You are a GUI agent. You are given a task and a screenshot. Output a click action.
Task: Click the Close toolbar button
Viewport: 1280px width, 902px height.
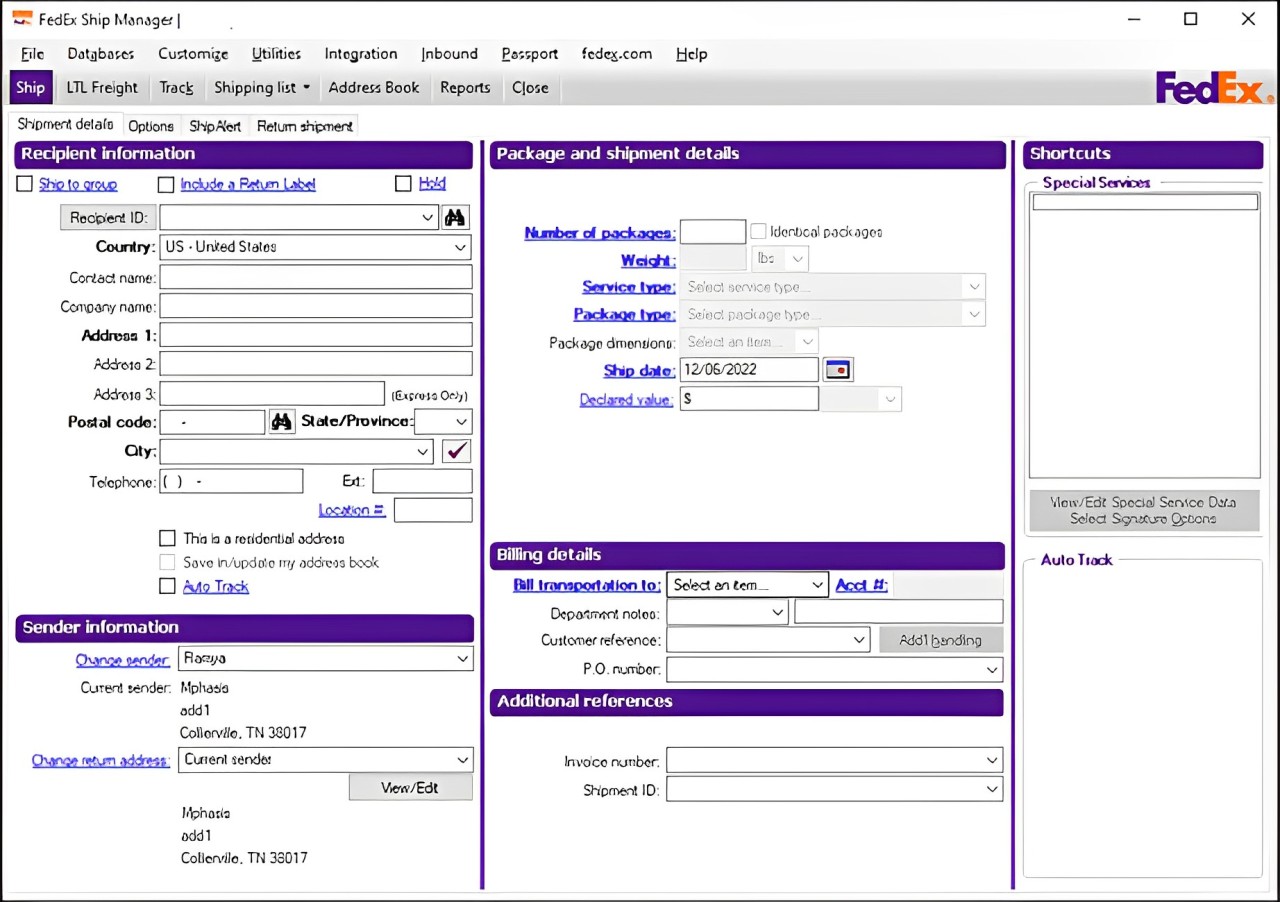530,88
